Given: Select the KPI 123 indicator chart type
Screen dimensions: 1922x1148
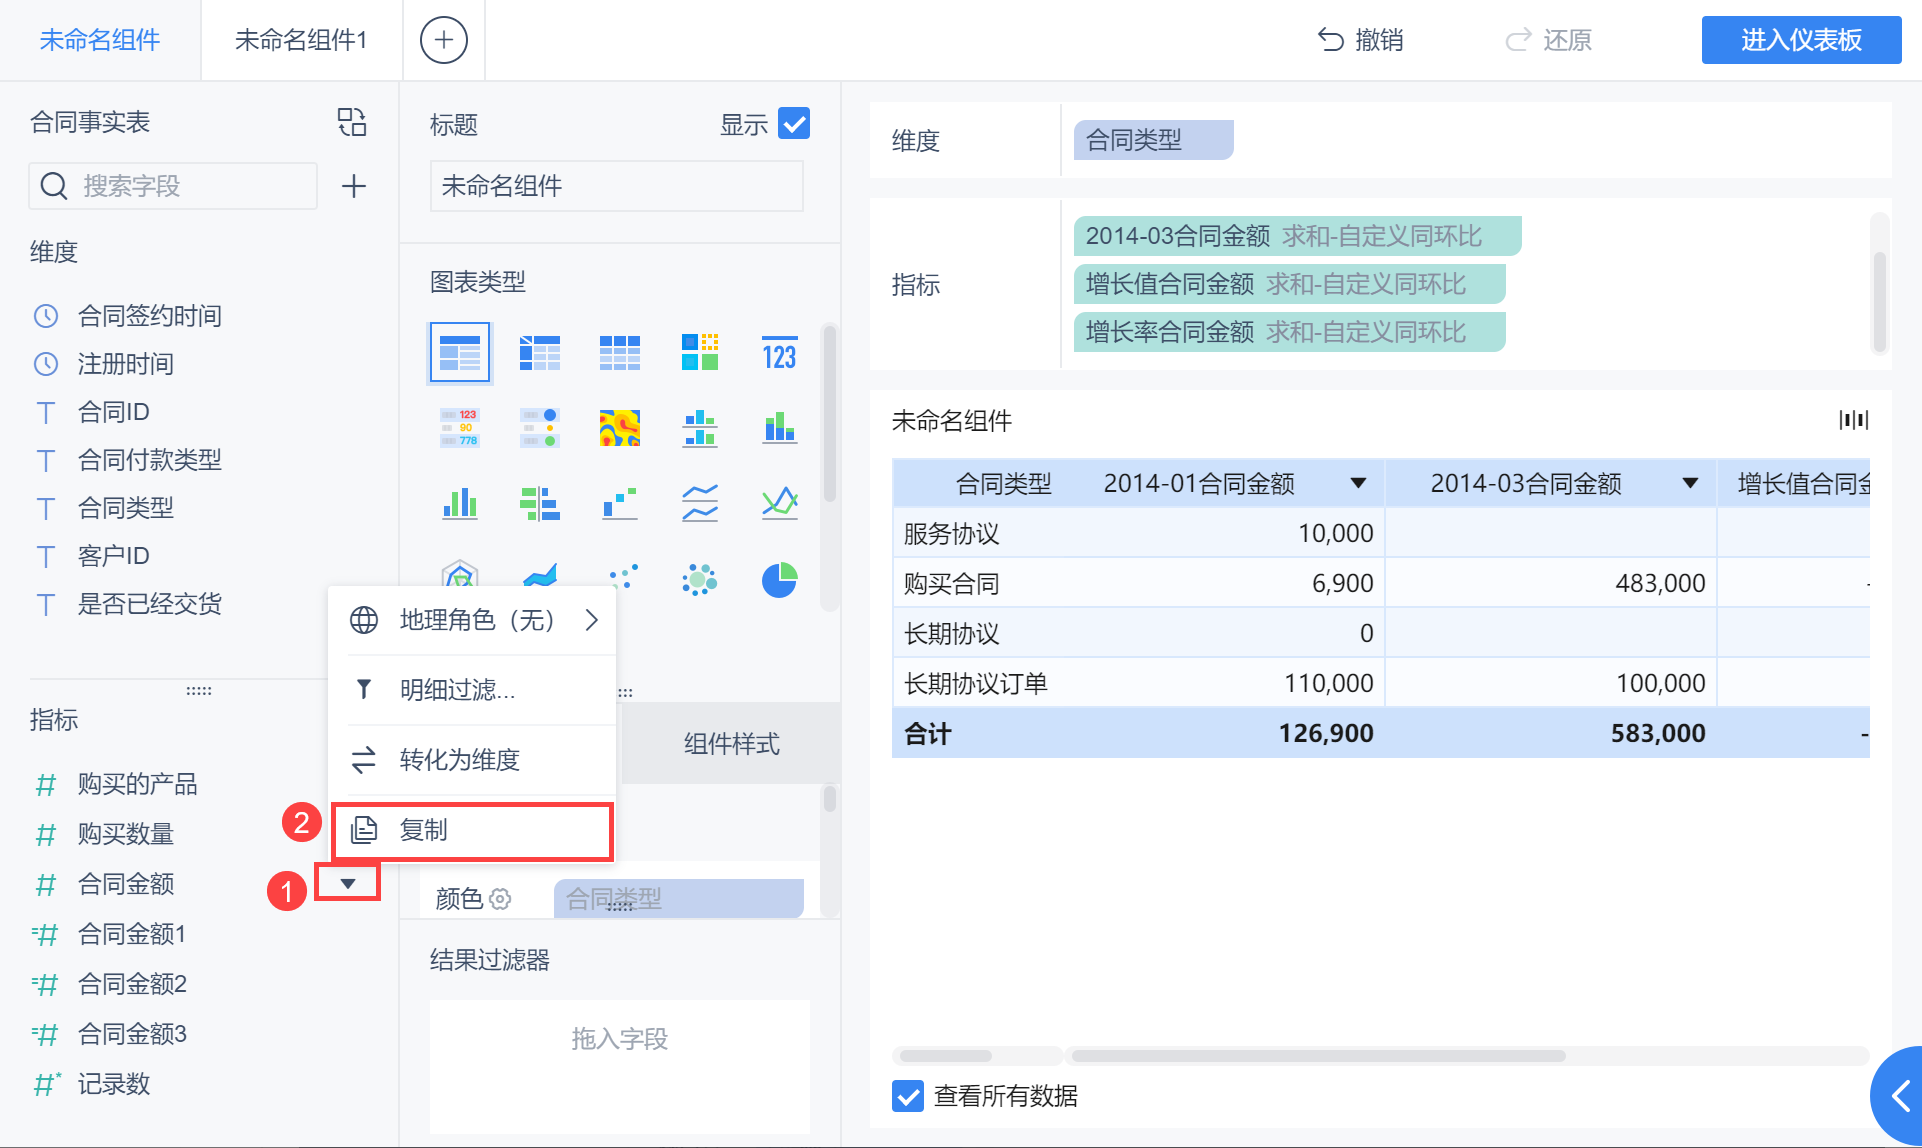Looking at the screenshot, I should (779, 353).
